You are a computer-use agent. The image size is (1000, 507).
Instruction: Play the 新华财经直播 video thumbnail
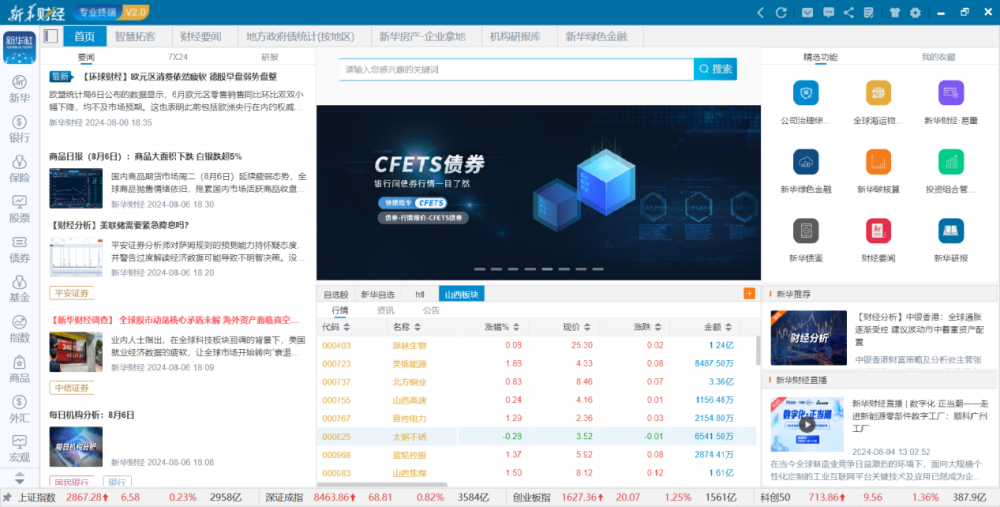[806, 424]
